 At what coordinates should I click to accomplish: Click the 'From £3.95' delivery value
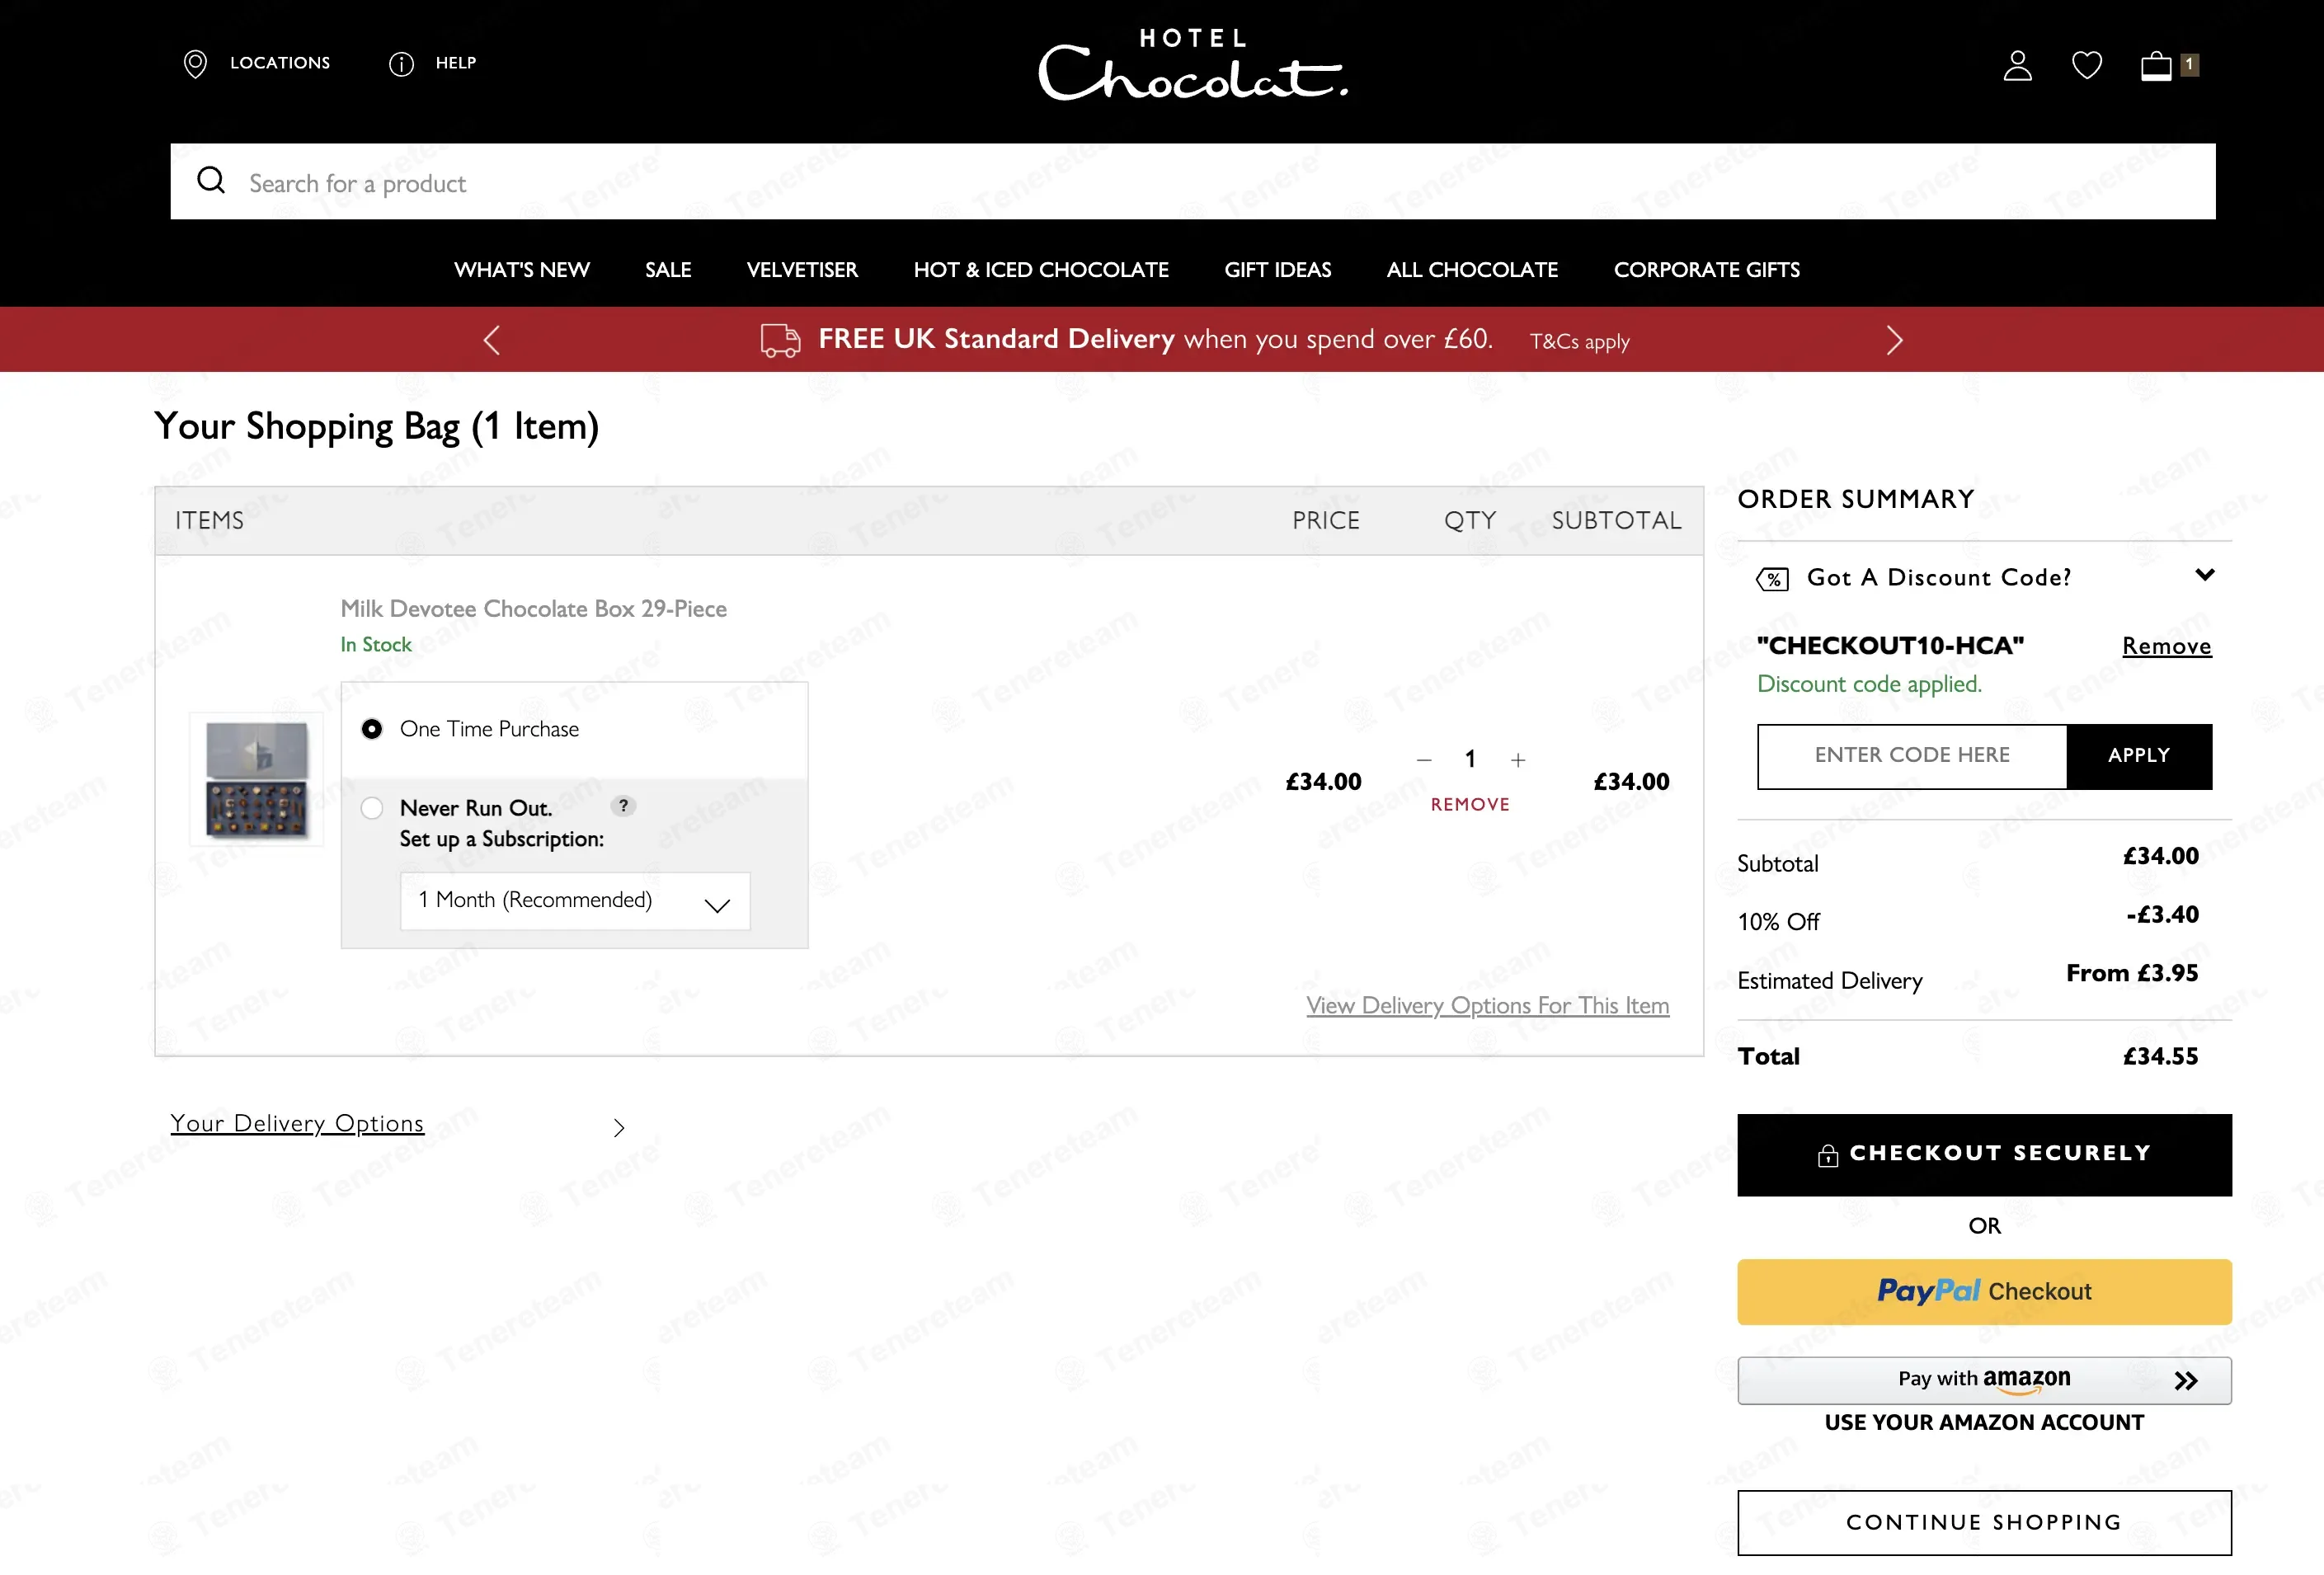2132,973
